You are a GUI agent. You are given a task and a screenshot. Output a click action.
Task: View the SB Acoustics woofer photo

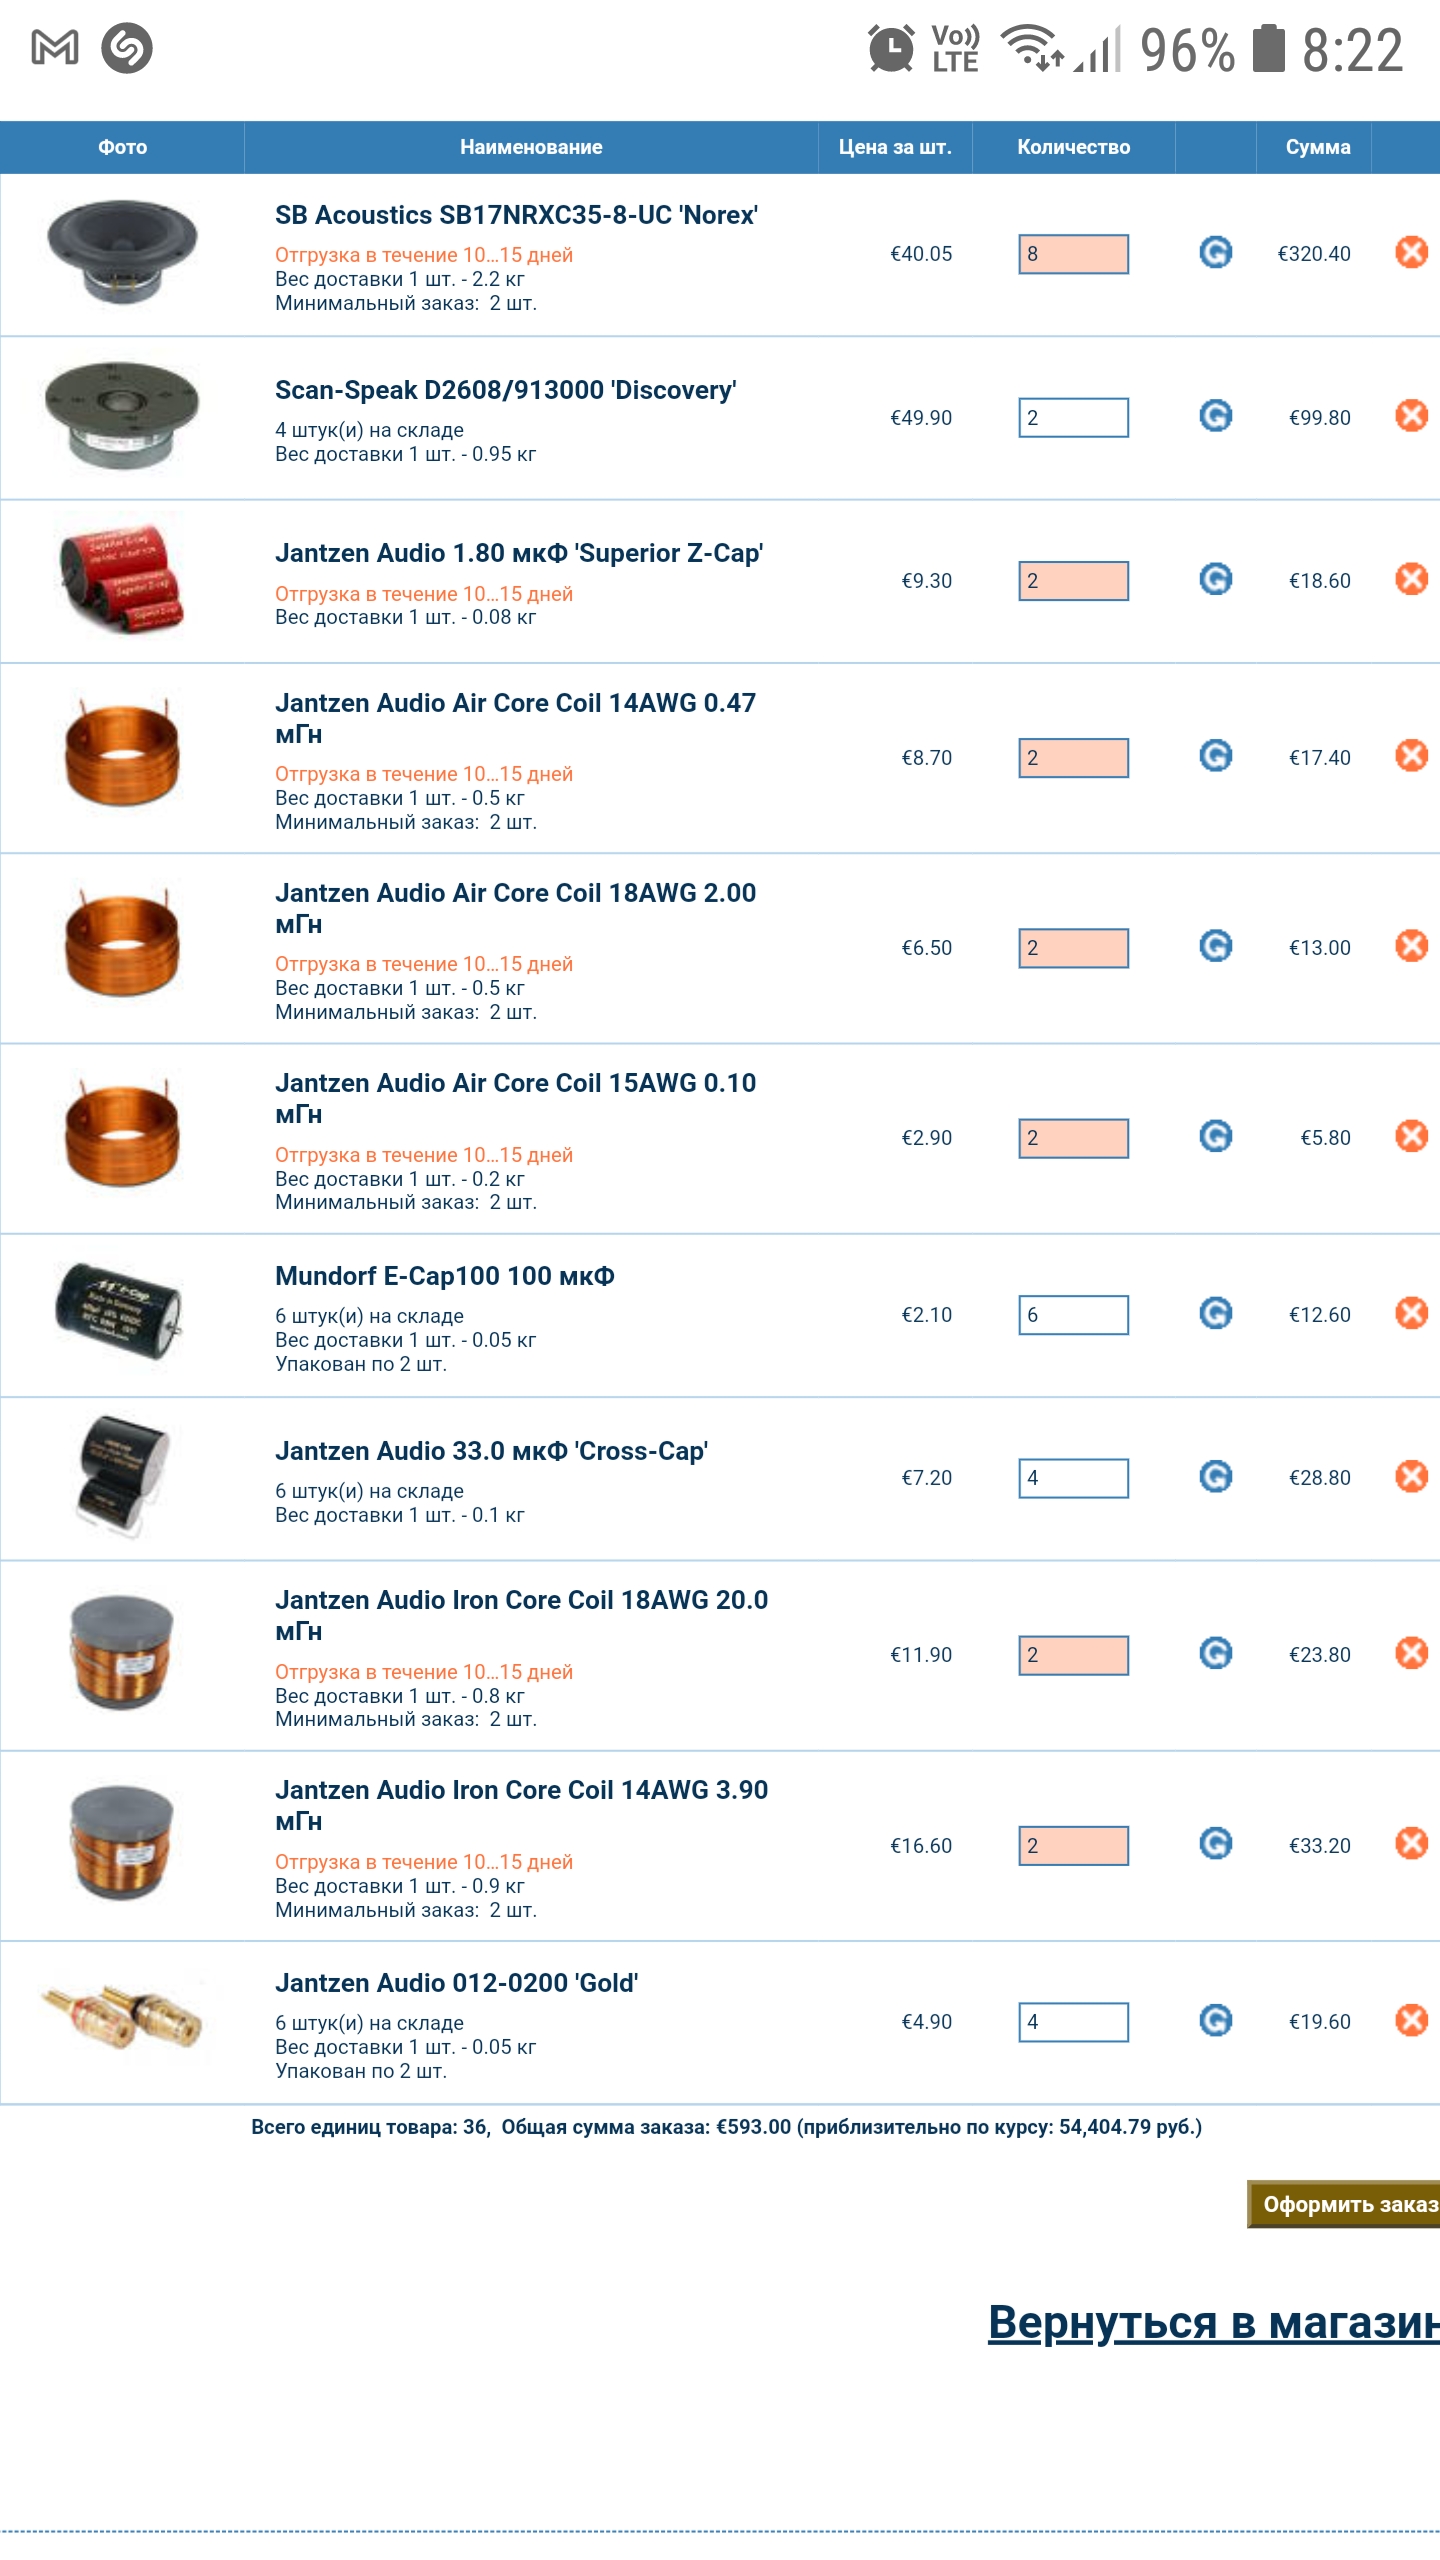(x=122, y=252)
